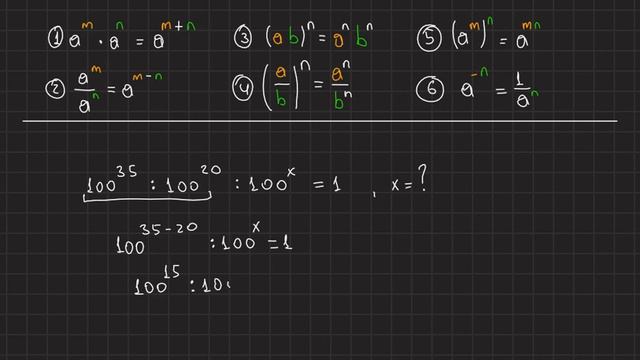The width and height of the screenshot is (640, 360).
Task: Click the underbrace beneath '100³⁵ : 100²⁰'
Action: (147, 198)
